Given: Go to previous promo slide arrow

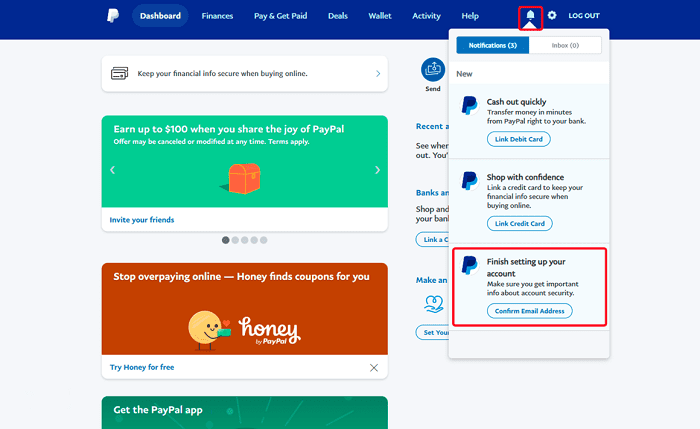Looking at the screenshot, I should point(112,170).
